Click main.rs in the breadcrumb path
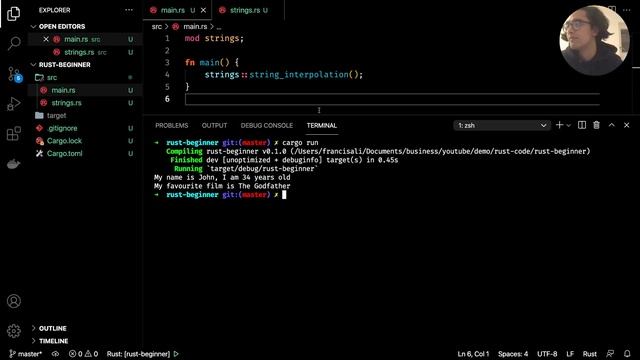The image size is (640, 360). [195, 27]
